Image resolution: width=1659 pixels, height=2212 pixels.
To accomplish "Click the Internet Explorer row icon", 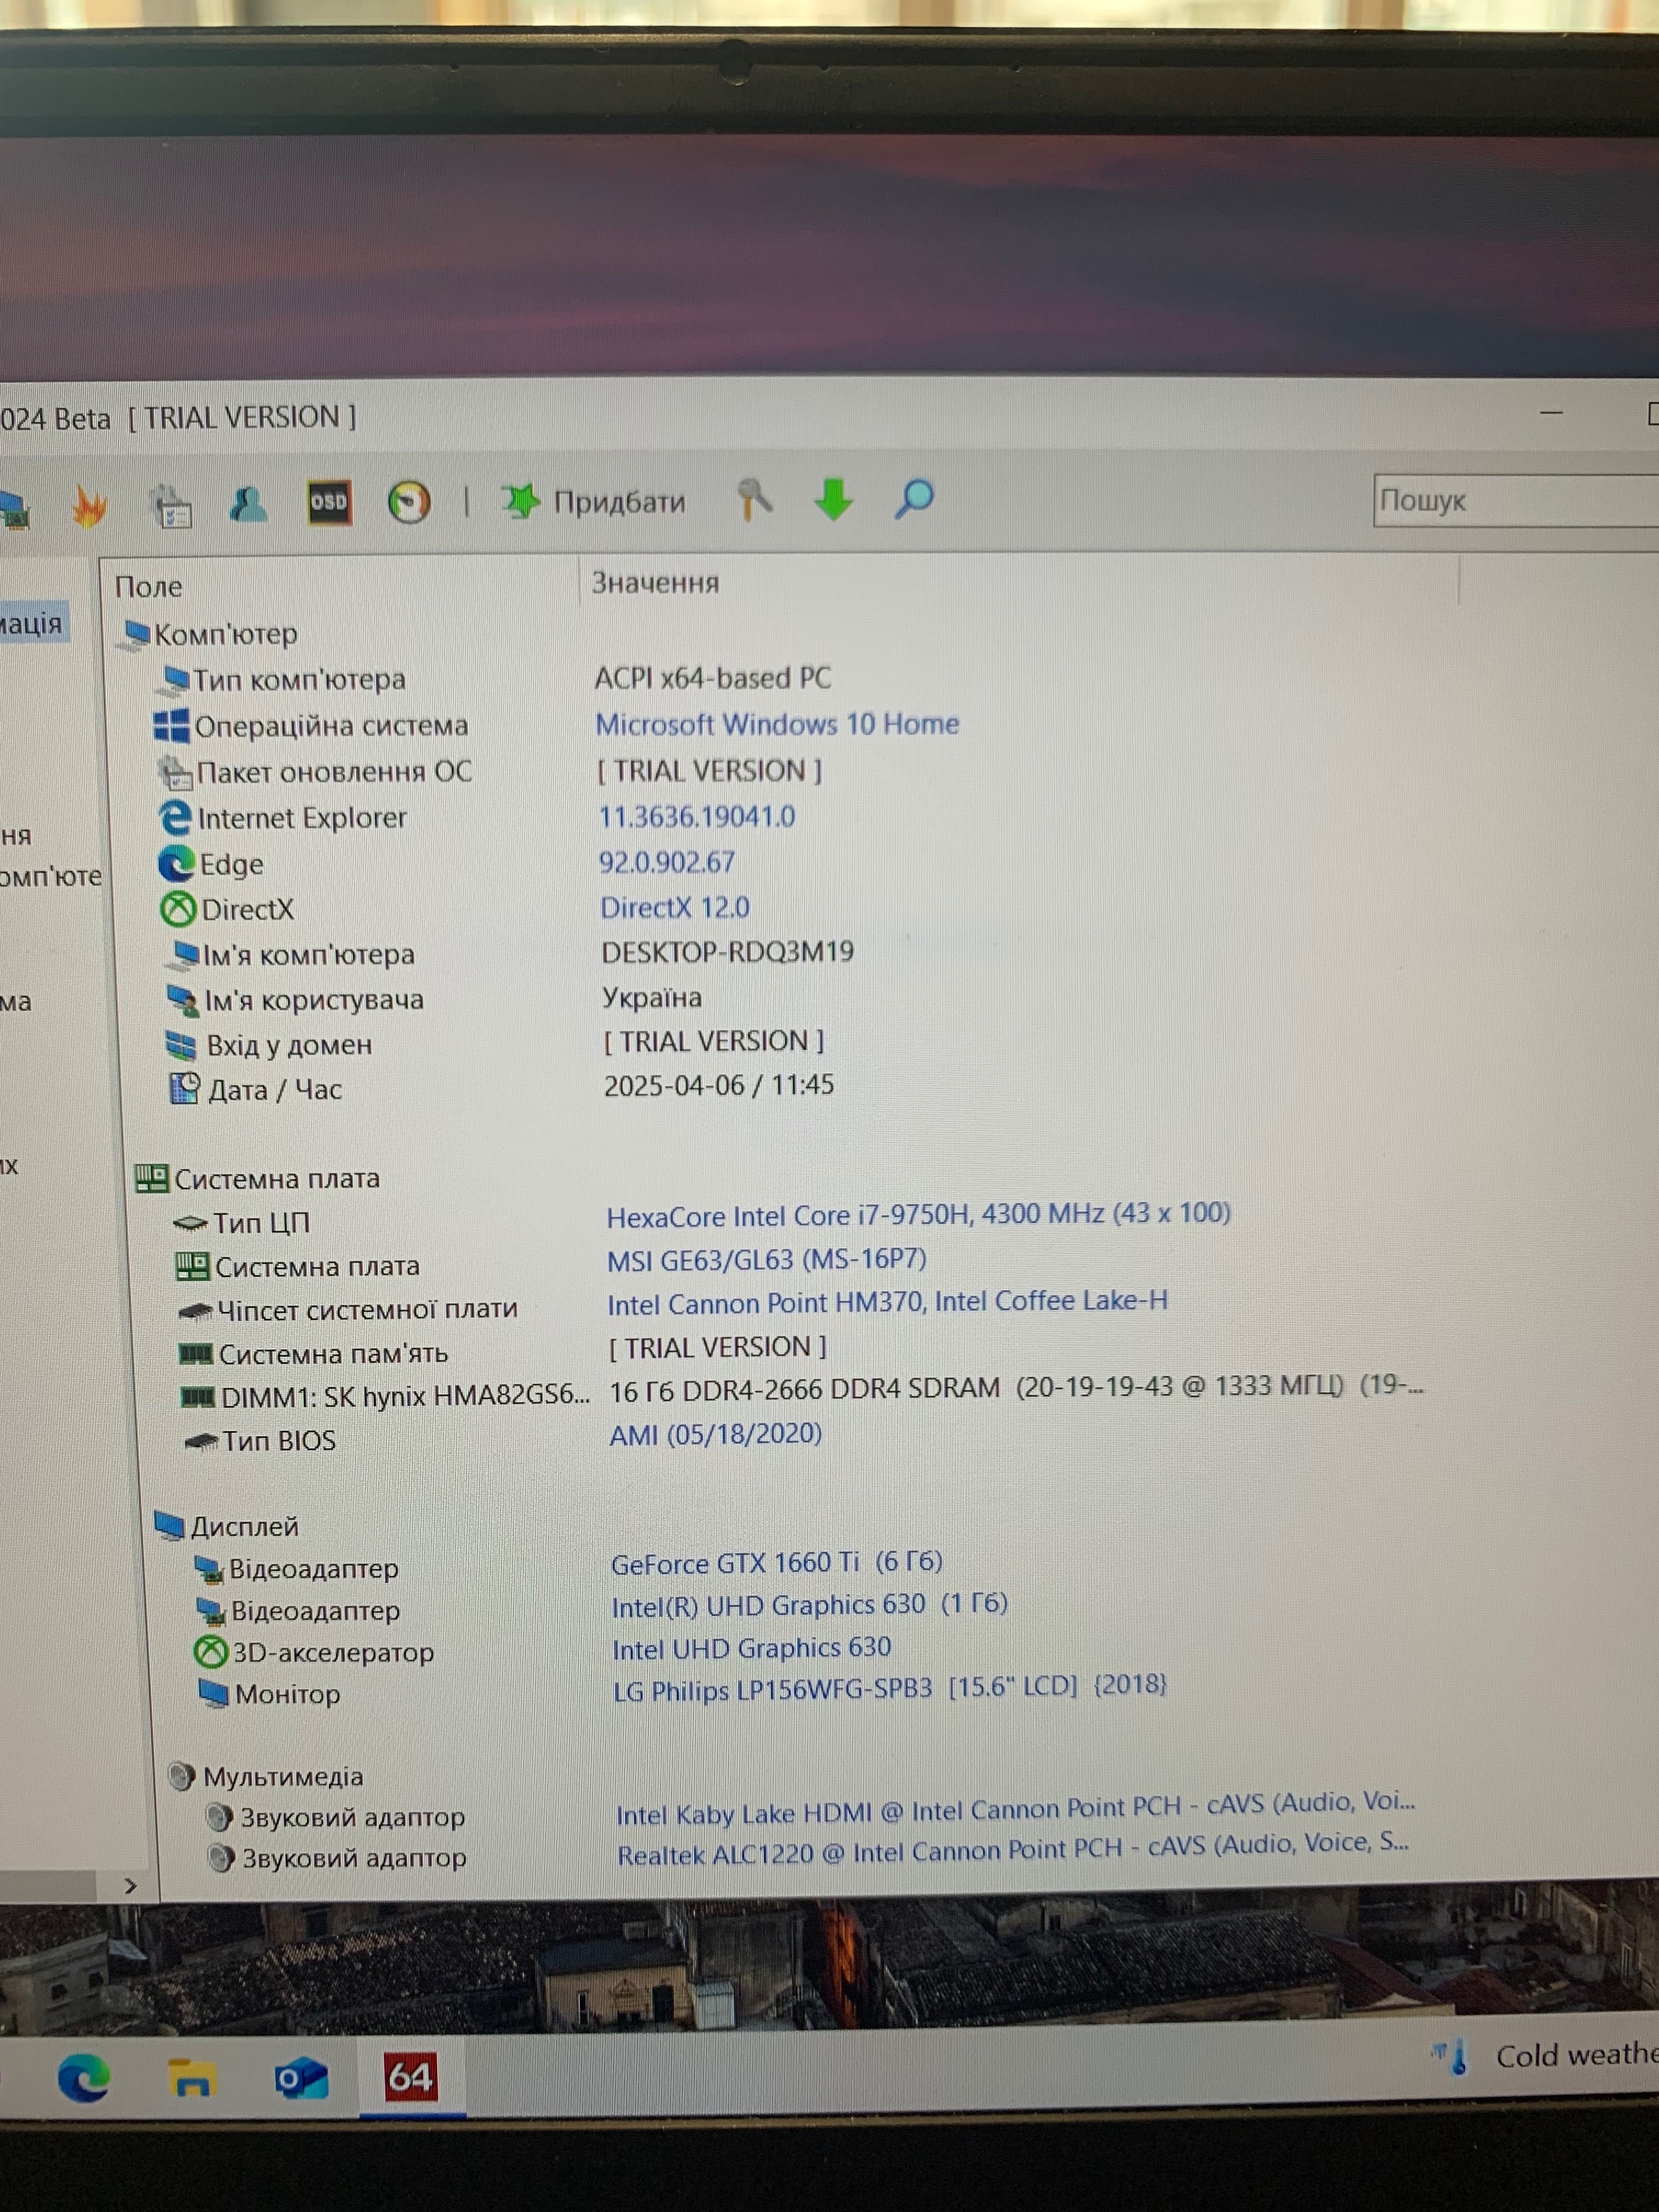I will (175, 818).
